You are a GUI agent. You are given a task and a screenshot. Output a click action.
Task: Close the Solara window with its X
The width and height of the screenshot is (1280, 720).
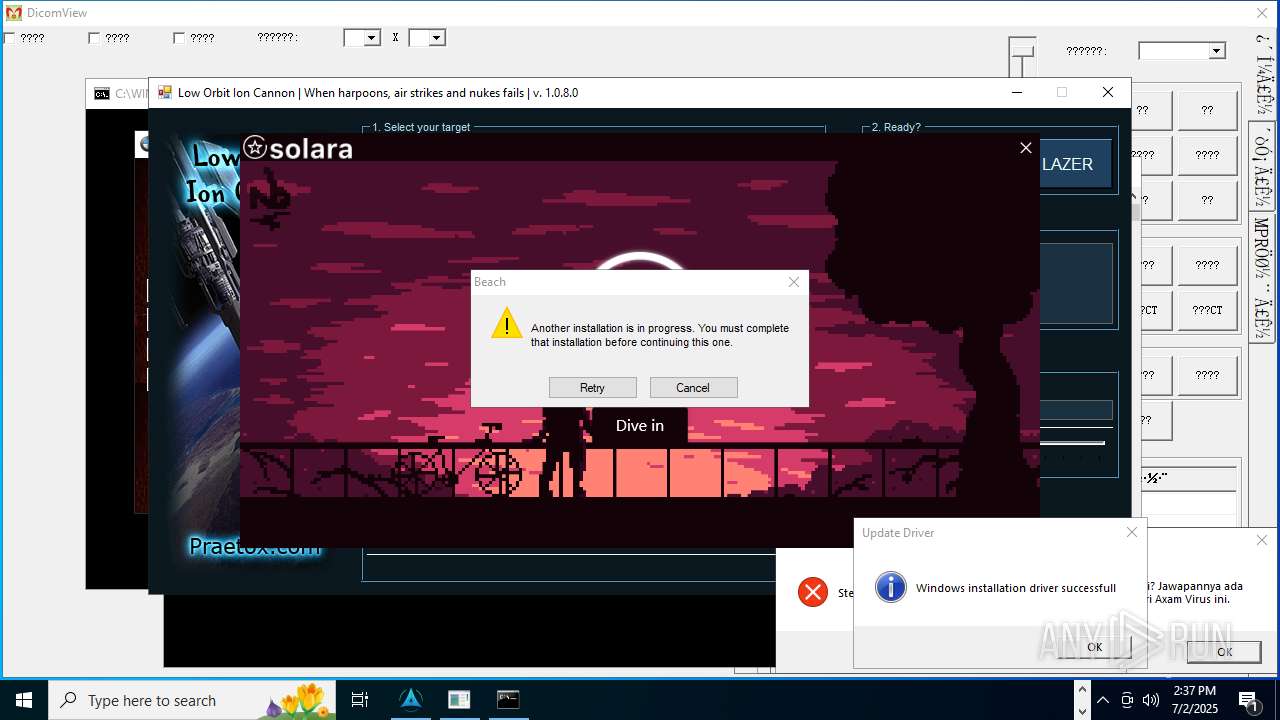coord(1025,148)
